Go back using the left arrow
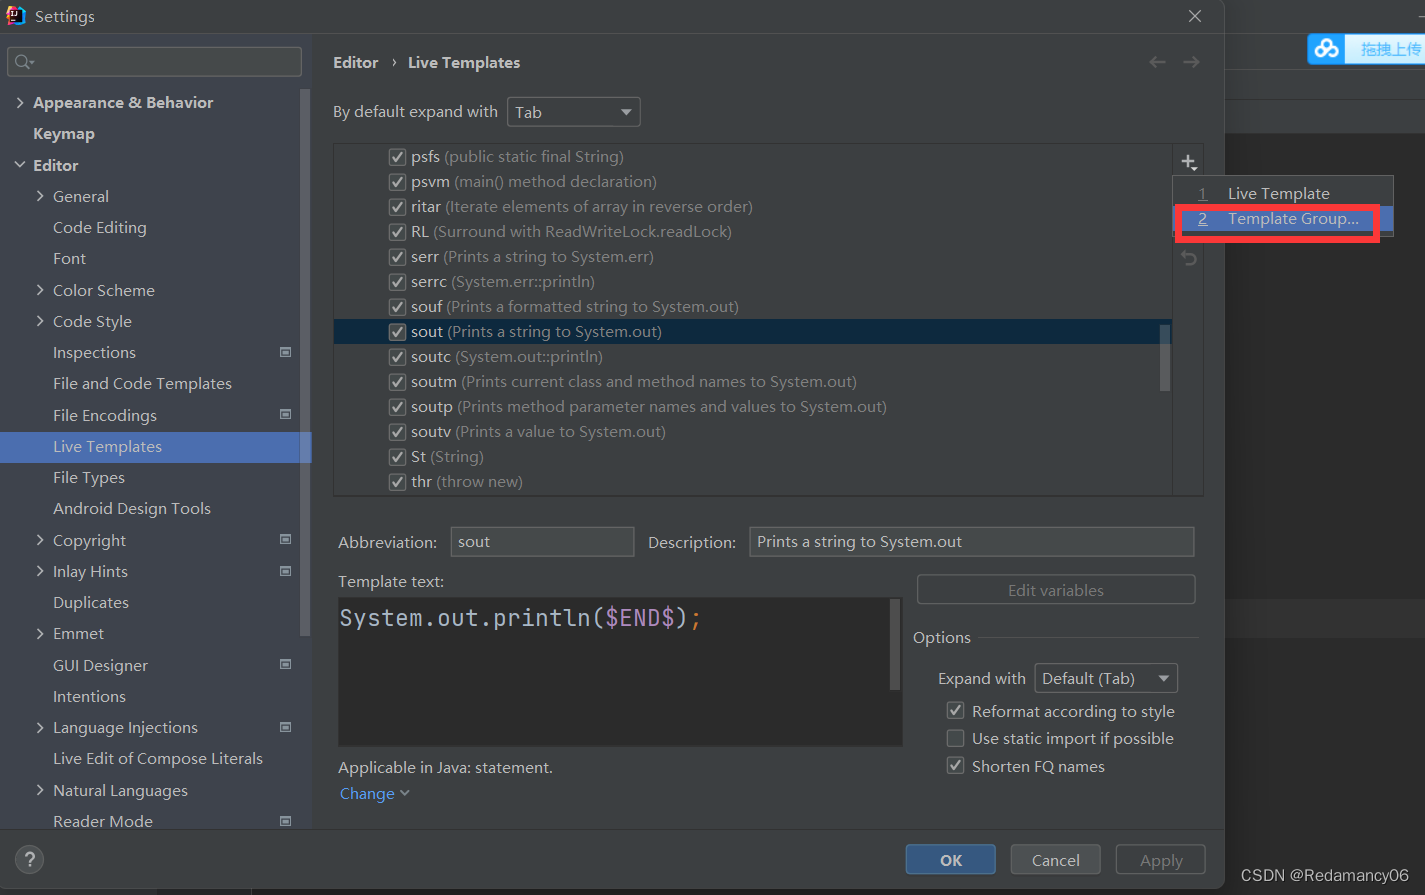1425x895 pixels. point(1157,62)
